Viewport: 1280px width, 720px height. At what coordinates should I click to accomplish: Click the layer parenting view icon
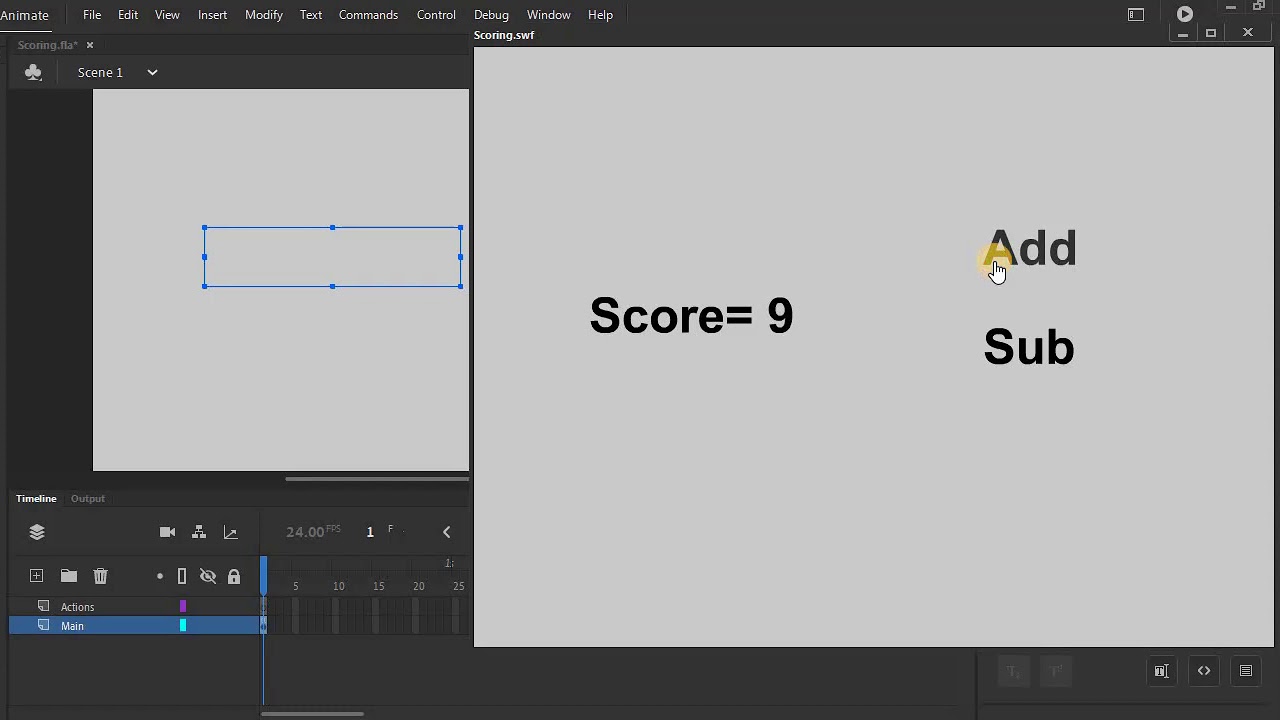(x=199, y=532)
